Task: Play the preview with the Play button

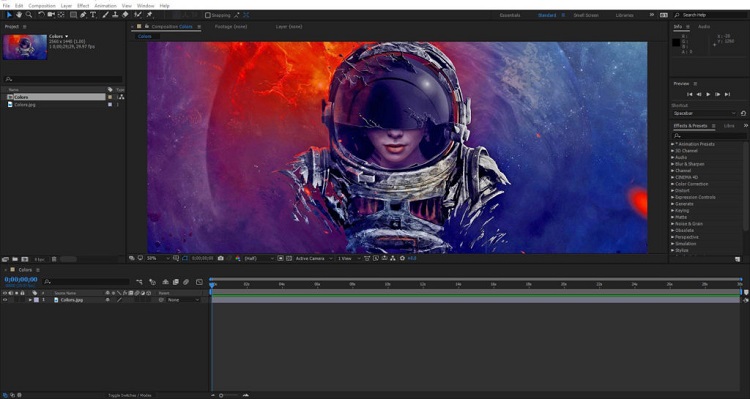Action: point(708,95)
